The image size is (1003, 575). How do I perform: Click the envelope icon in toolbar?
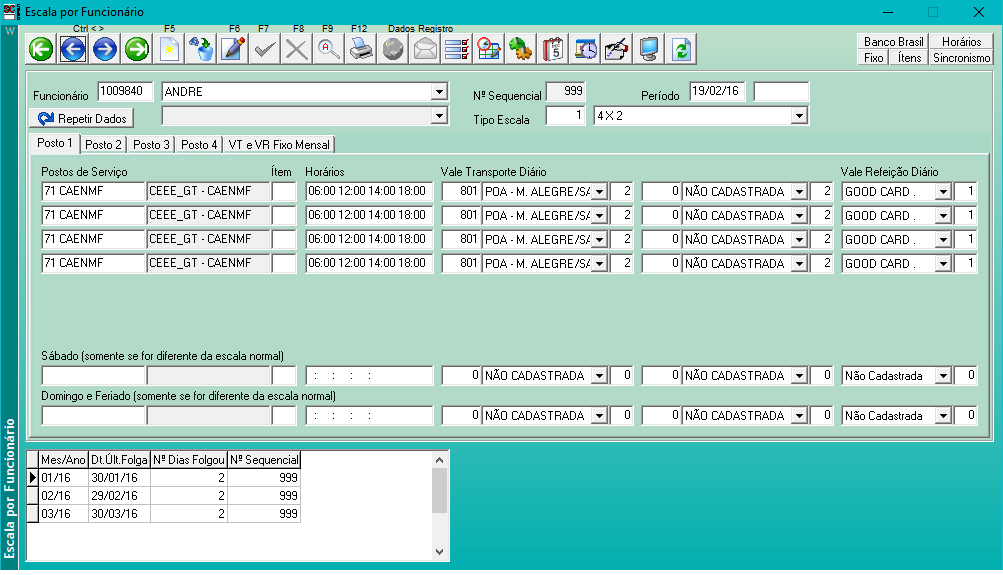pos(425,49)
